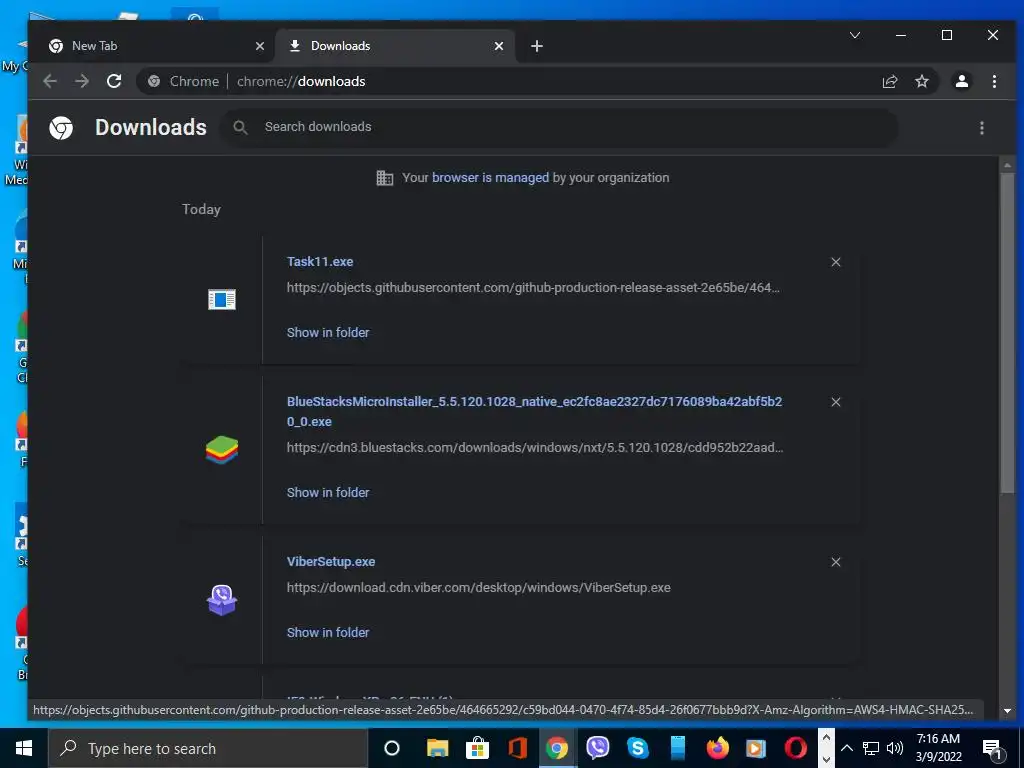Click the BlueStacks file icon
The image size is (1024, 768).
click(222, 449)
